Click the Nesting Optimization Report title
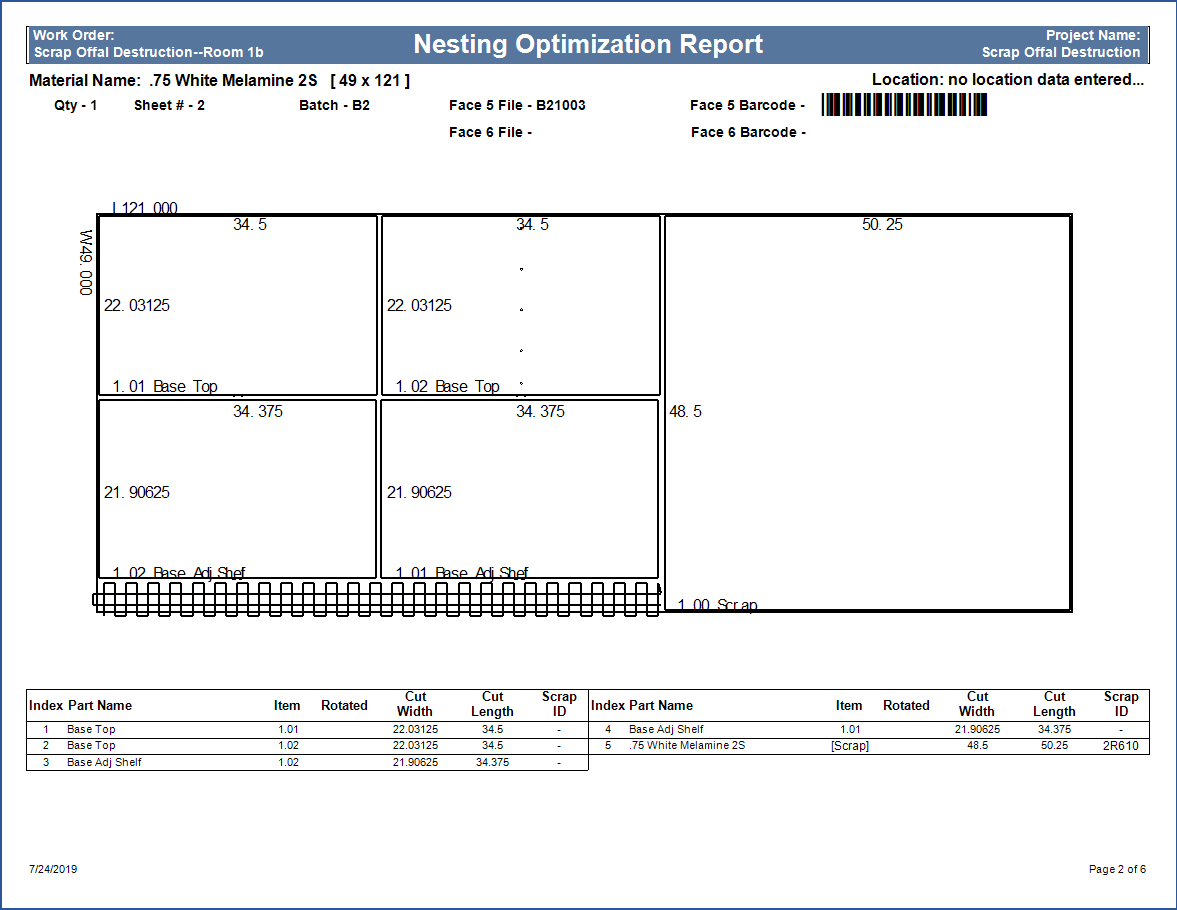 588,45
